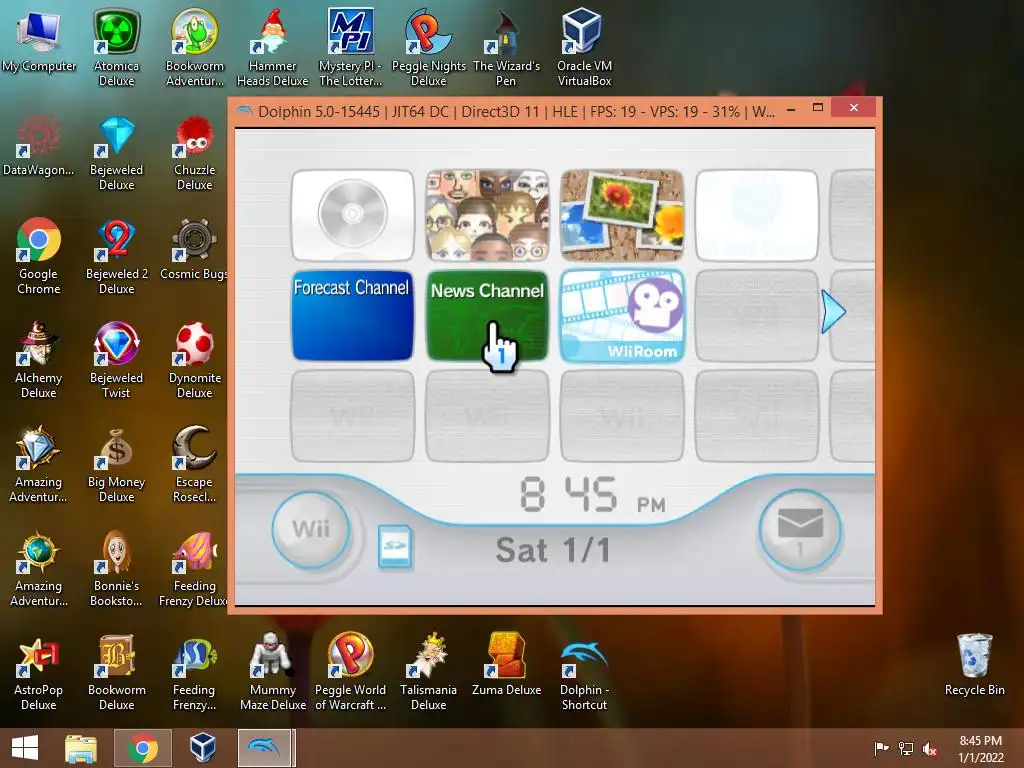Open the WiiRoom channel

coord(622,316)
